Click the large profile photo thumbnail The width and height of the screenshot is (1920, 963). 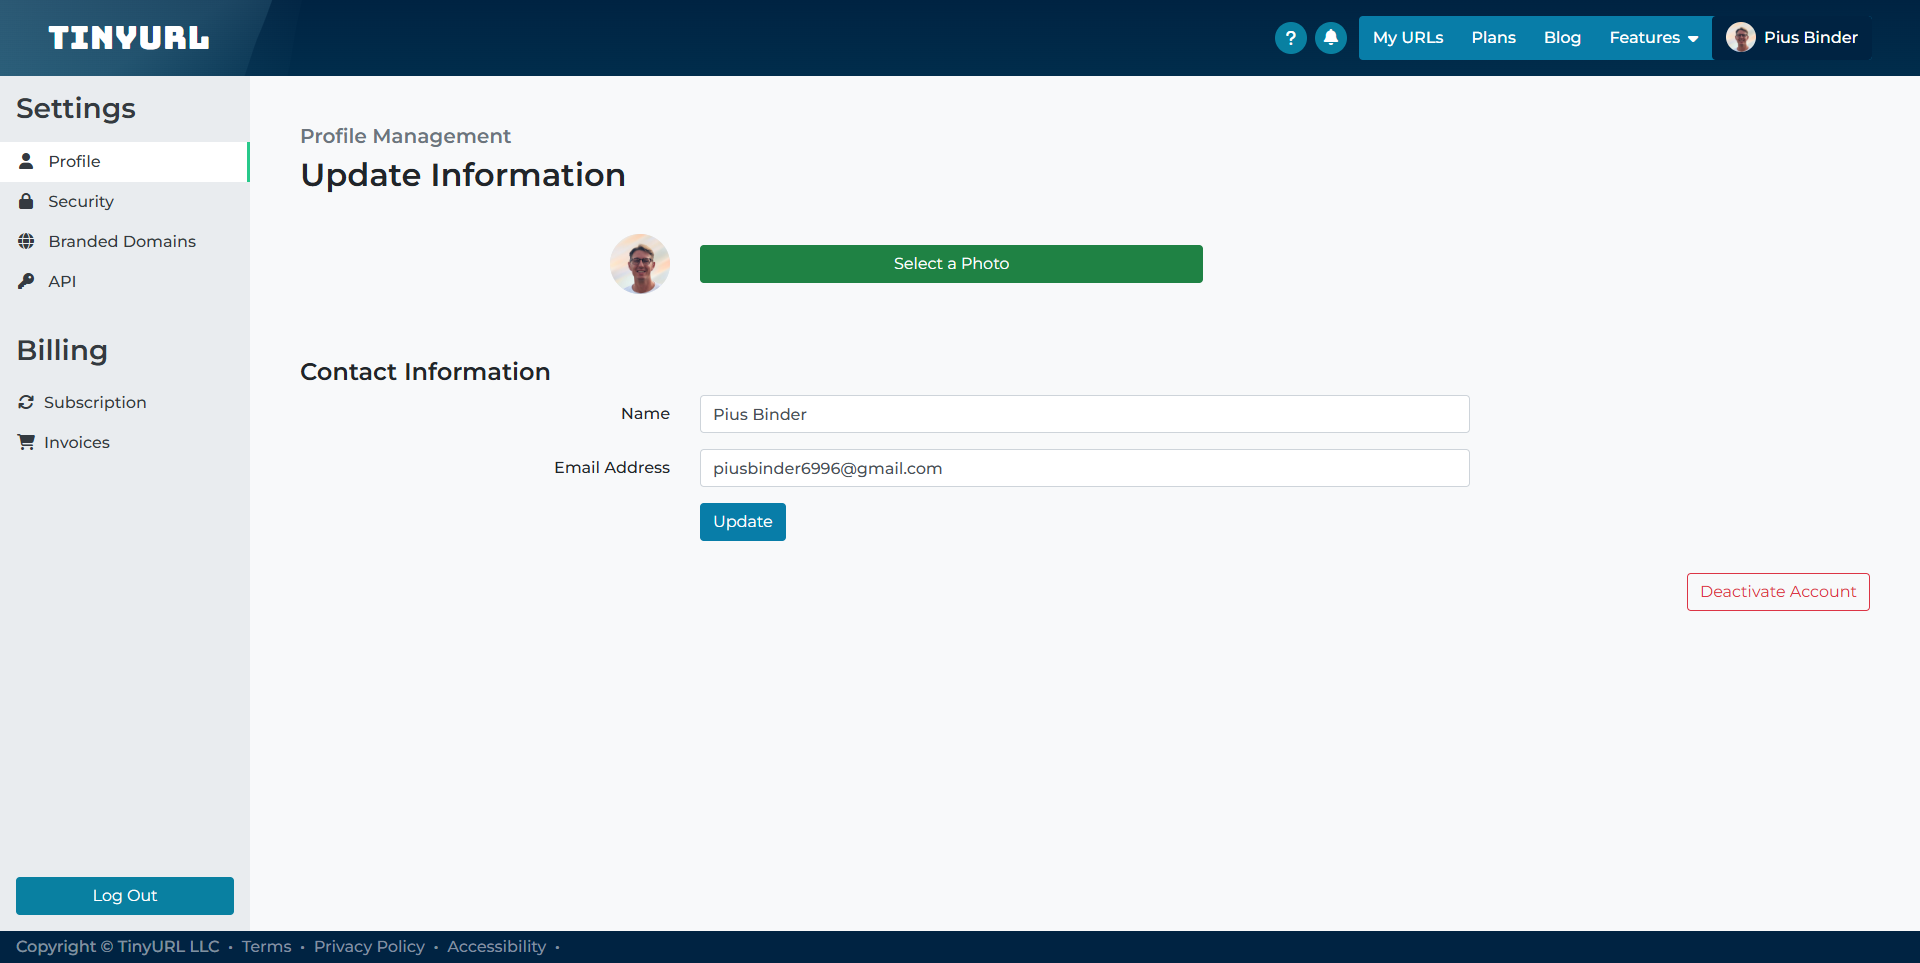point(640,264)
